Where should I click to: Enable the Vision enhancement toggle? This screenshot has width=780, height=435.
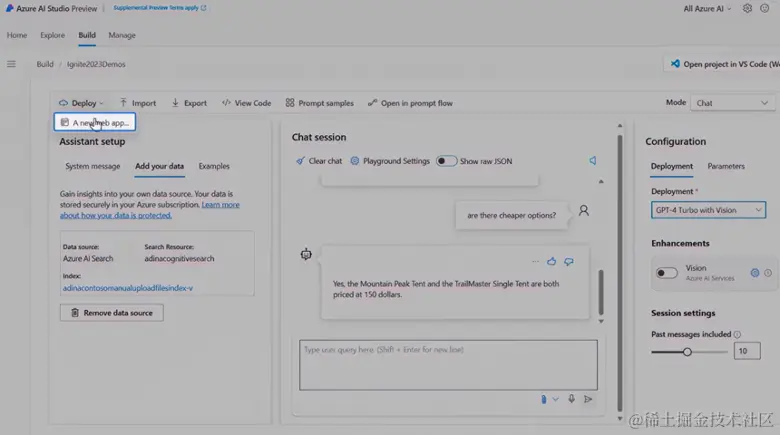(x=666, y=273)
